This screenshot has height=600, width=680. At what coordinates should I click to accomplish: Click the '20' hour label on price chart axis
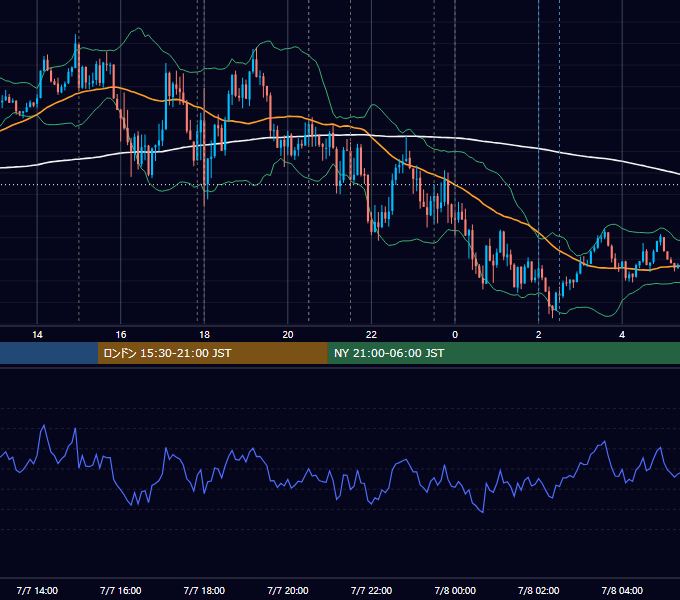(288, 335)
